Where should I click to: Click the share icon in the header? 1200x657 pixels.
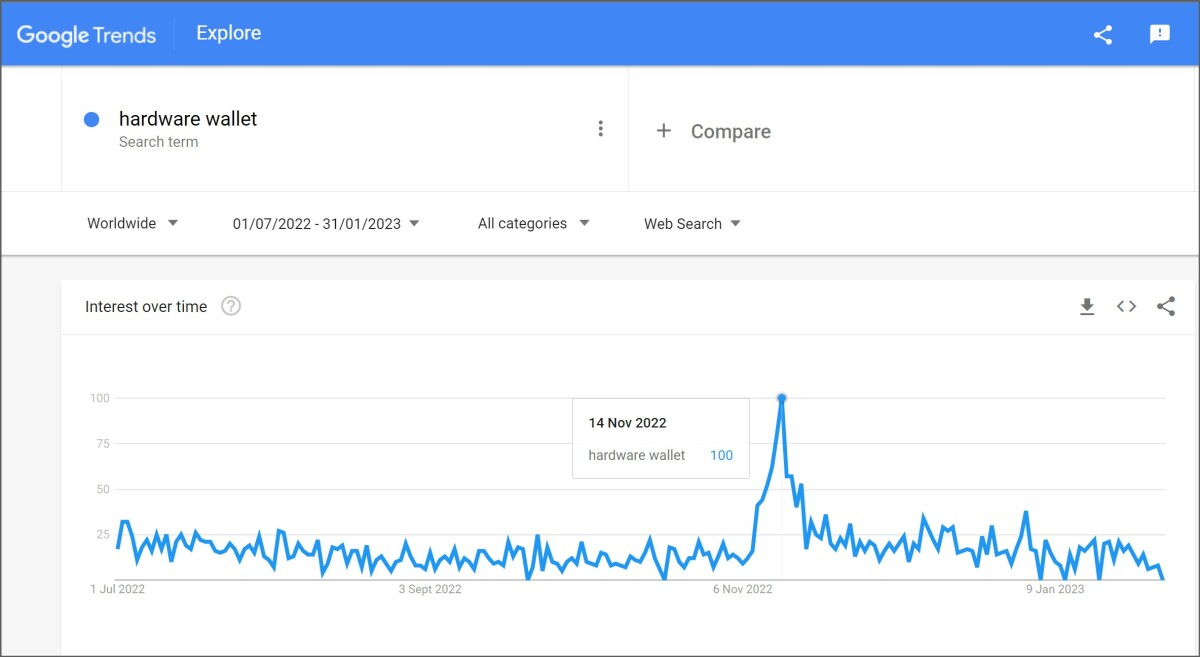tap(1103, 35)
